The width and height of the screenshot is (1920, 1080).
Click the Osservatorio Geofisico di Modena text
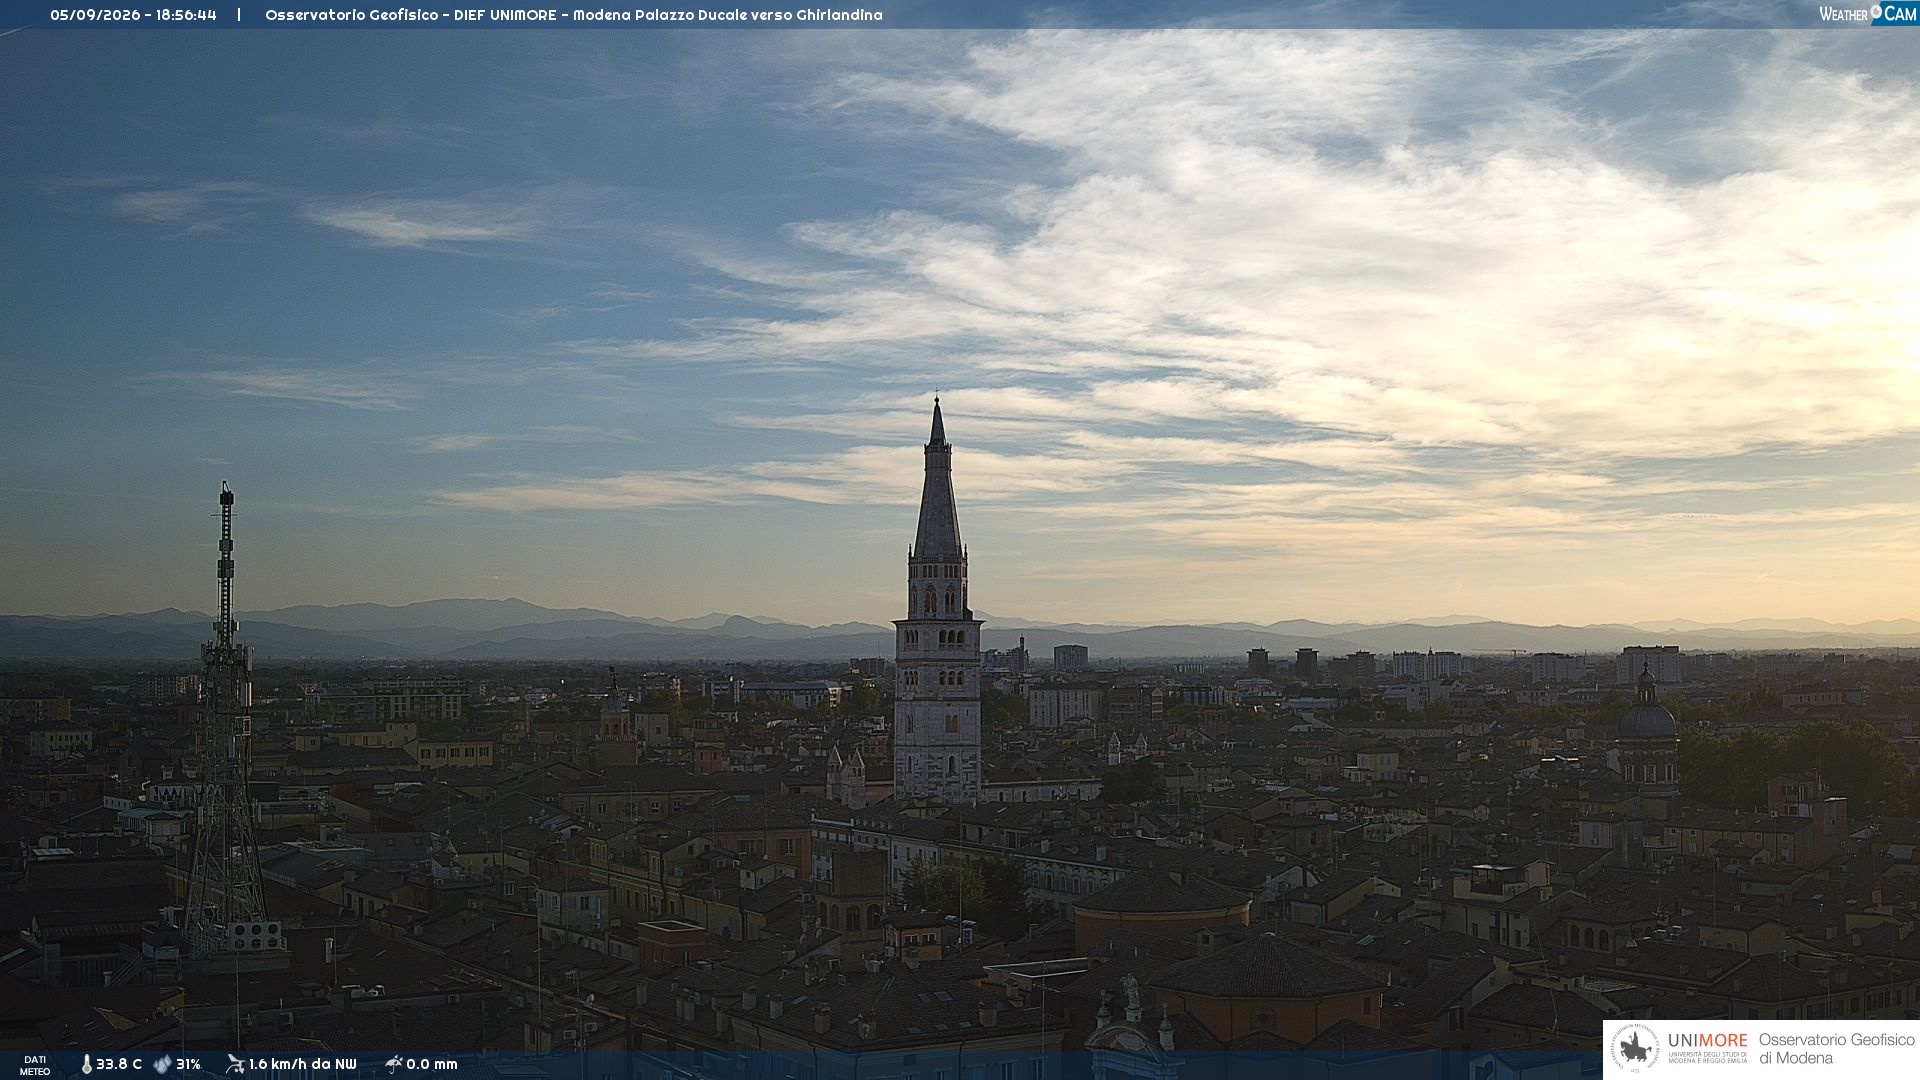(1836, 1049)
